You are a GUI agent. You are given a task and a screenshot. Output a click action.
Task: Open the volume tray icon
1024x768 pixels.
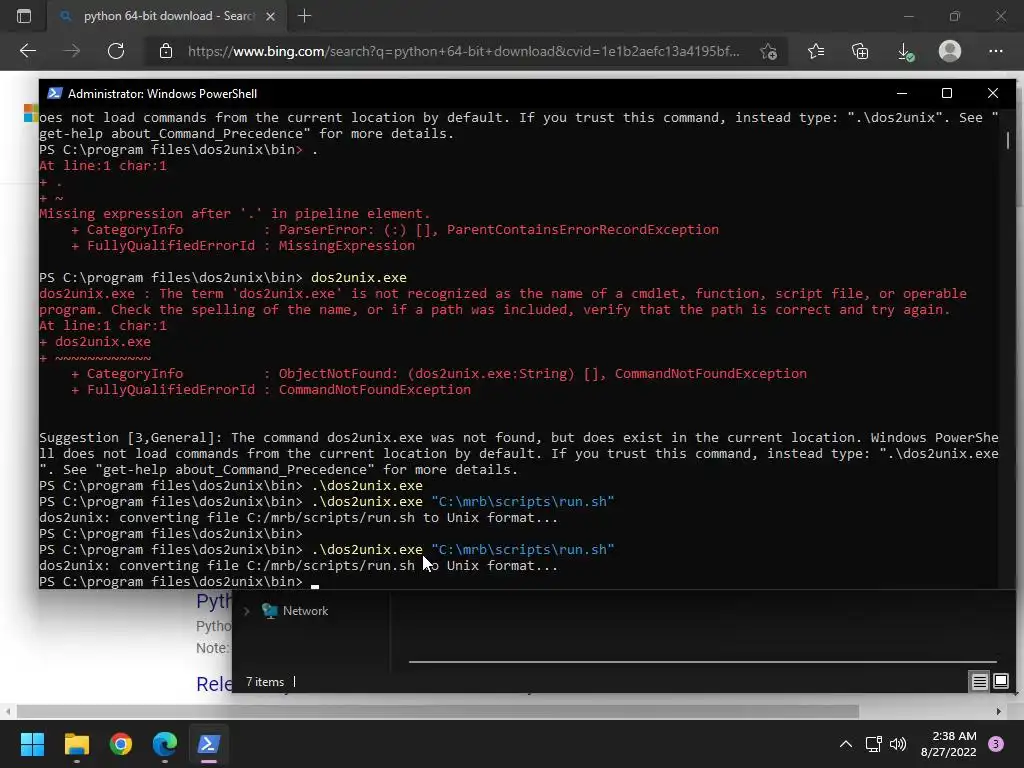click(898, 744)
